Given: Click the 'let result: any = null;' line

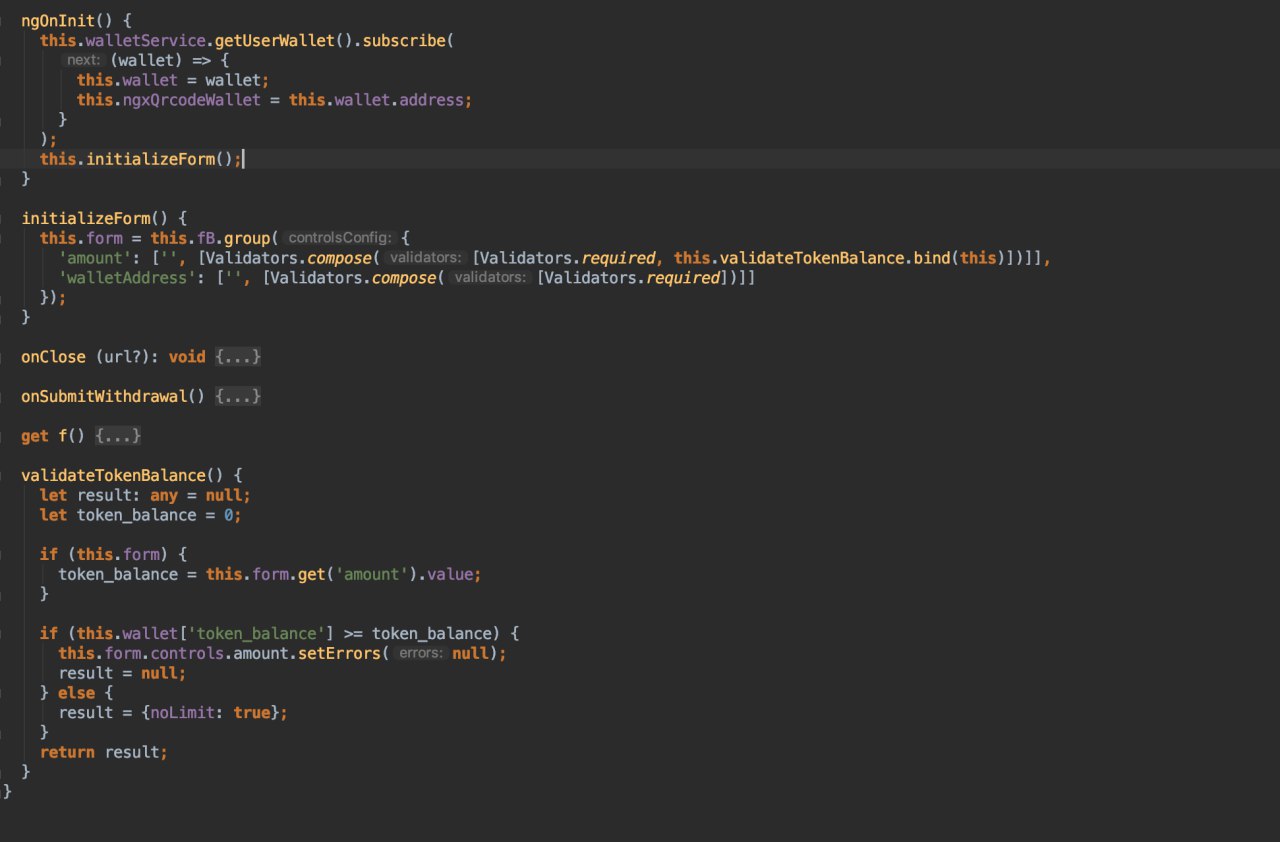Looking at the screenshot, I should tap(145, 495).
